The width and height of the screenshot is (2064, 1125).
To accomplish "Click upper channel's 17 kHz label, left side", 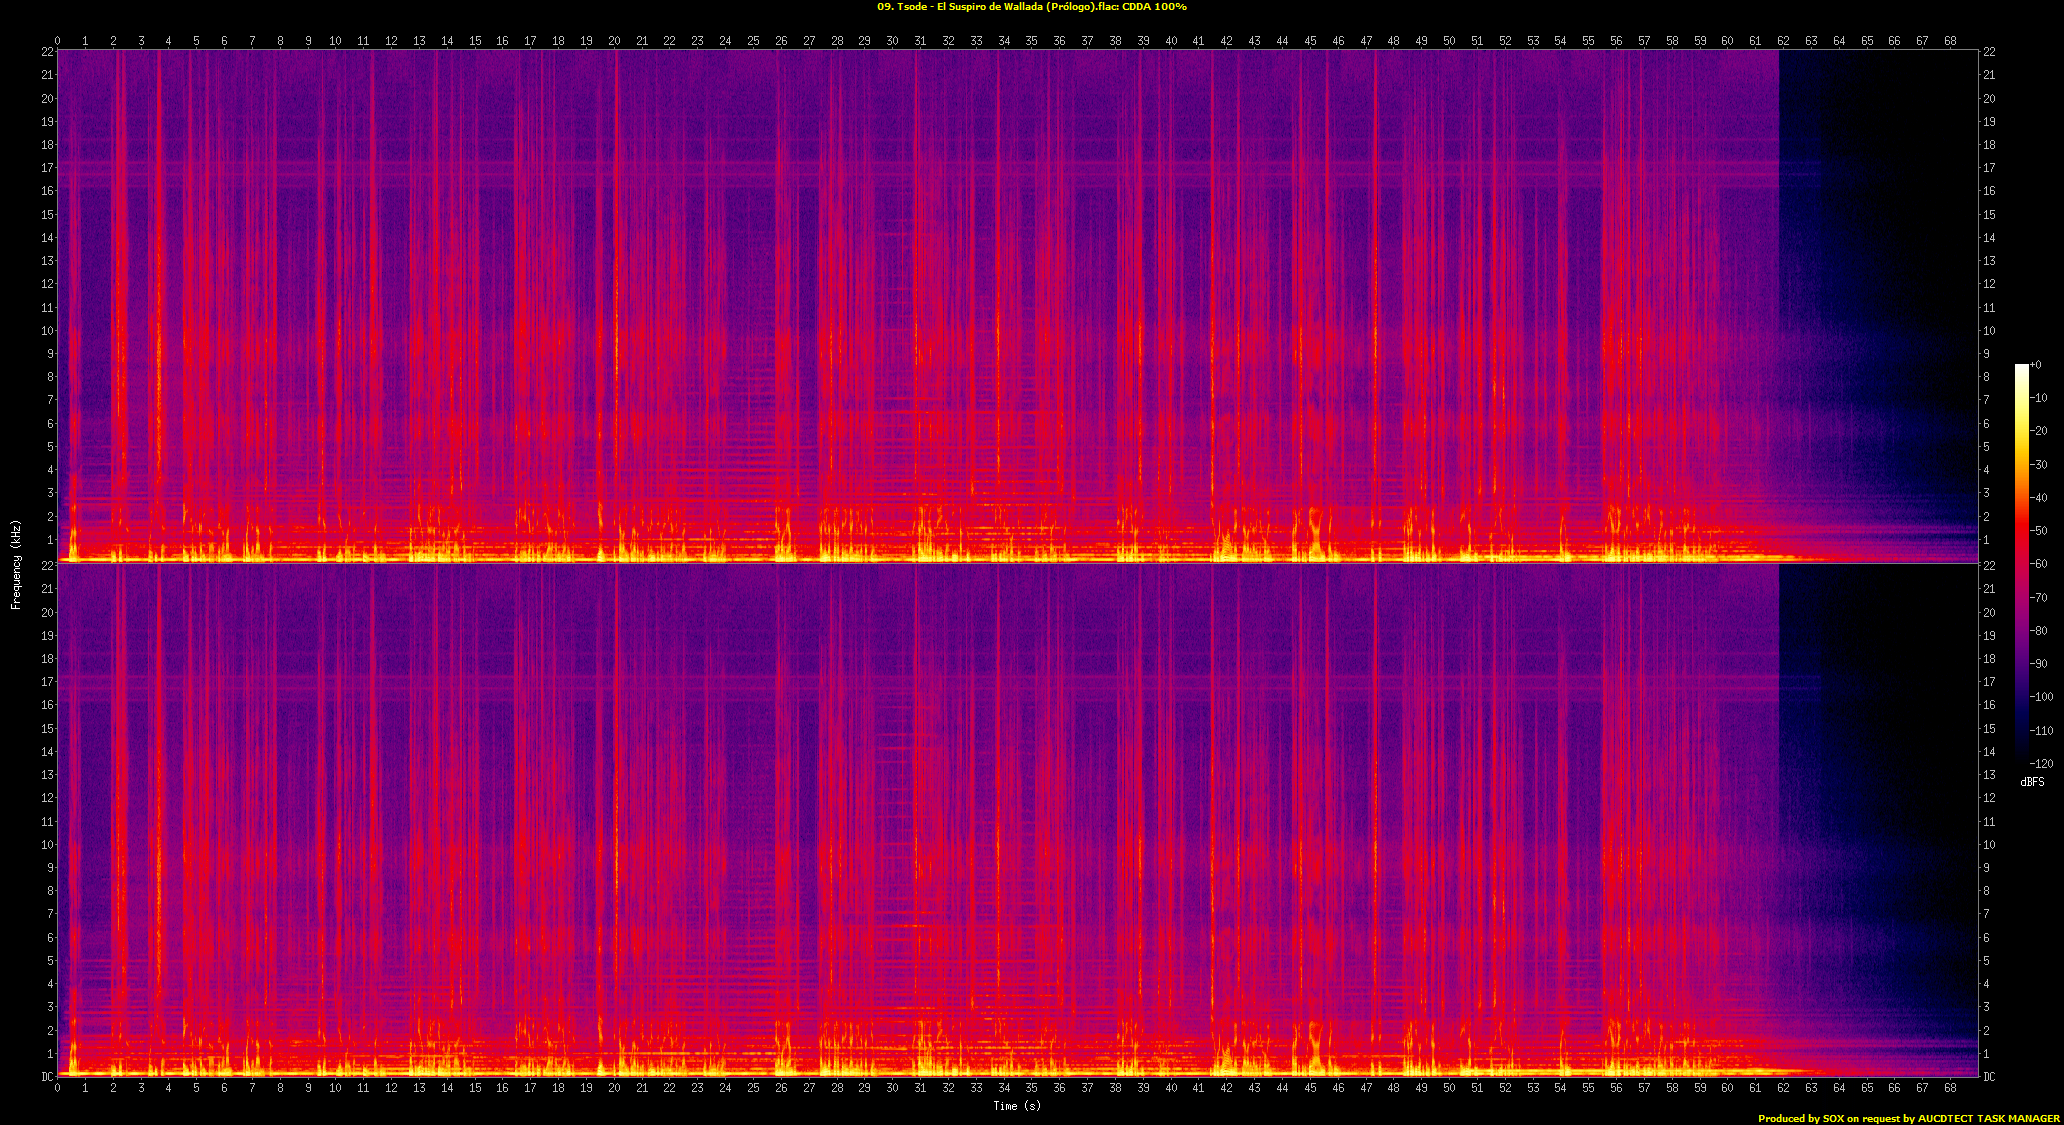I will click(x=47, y=168).
